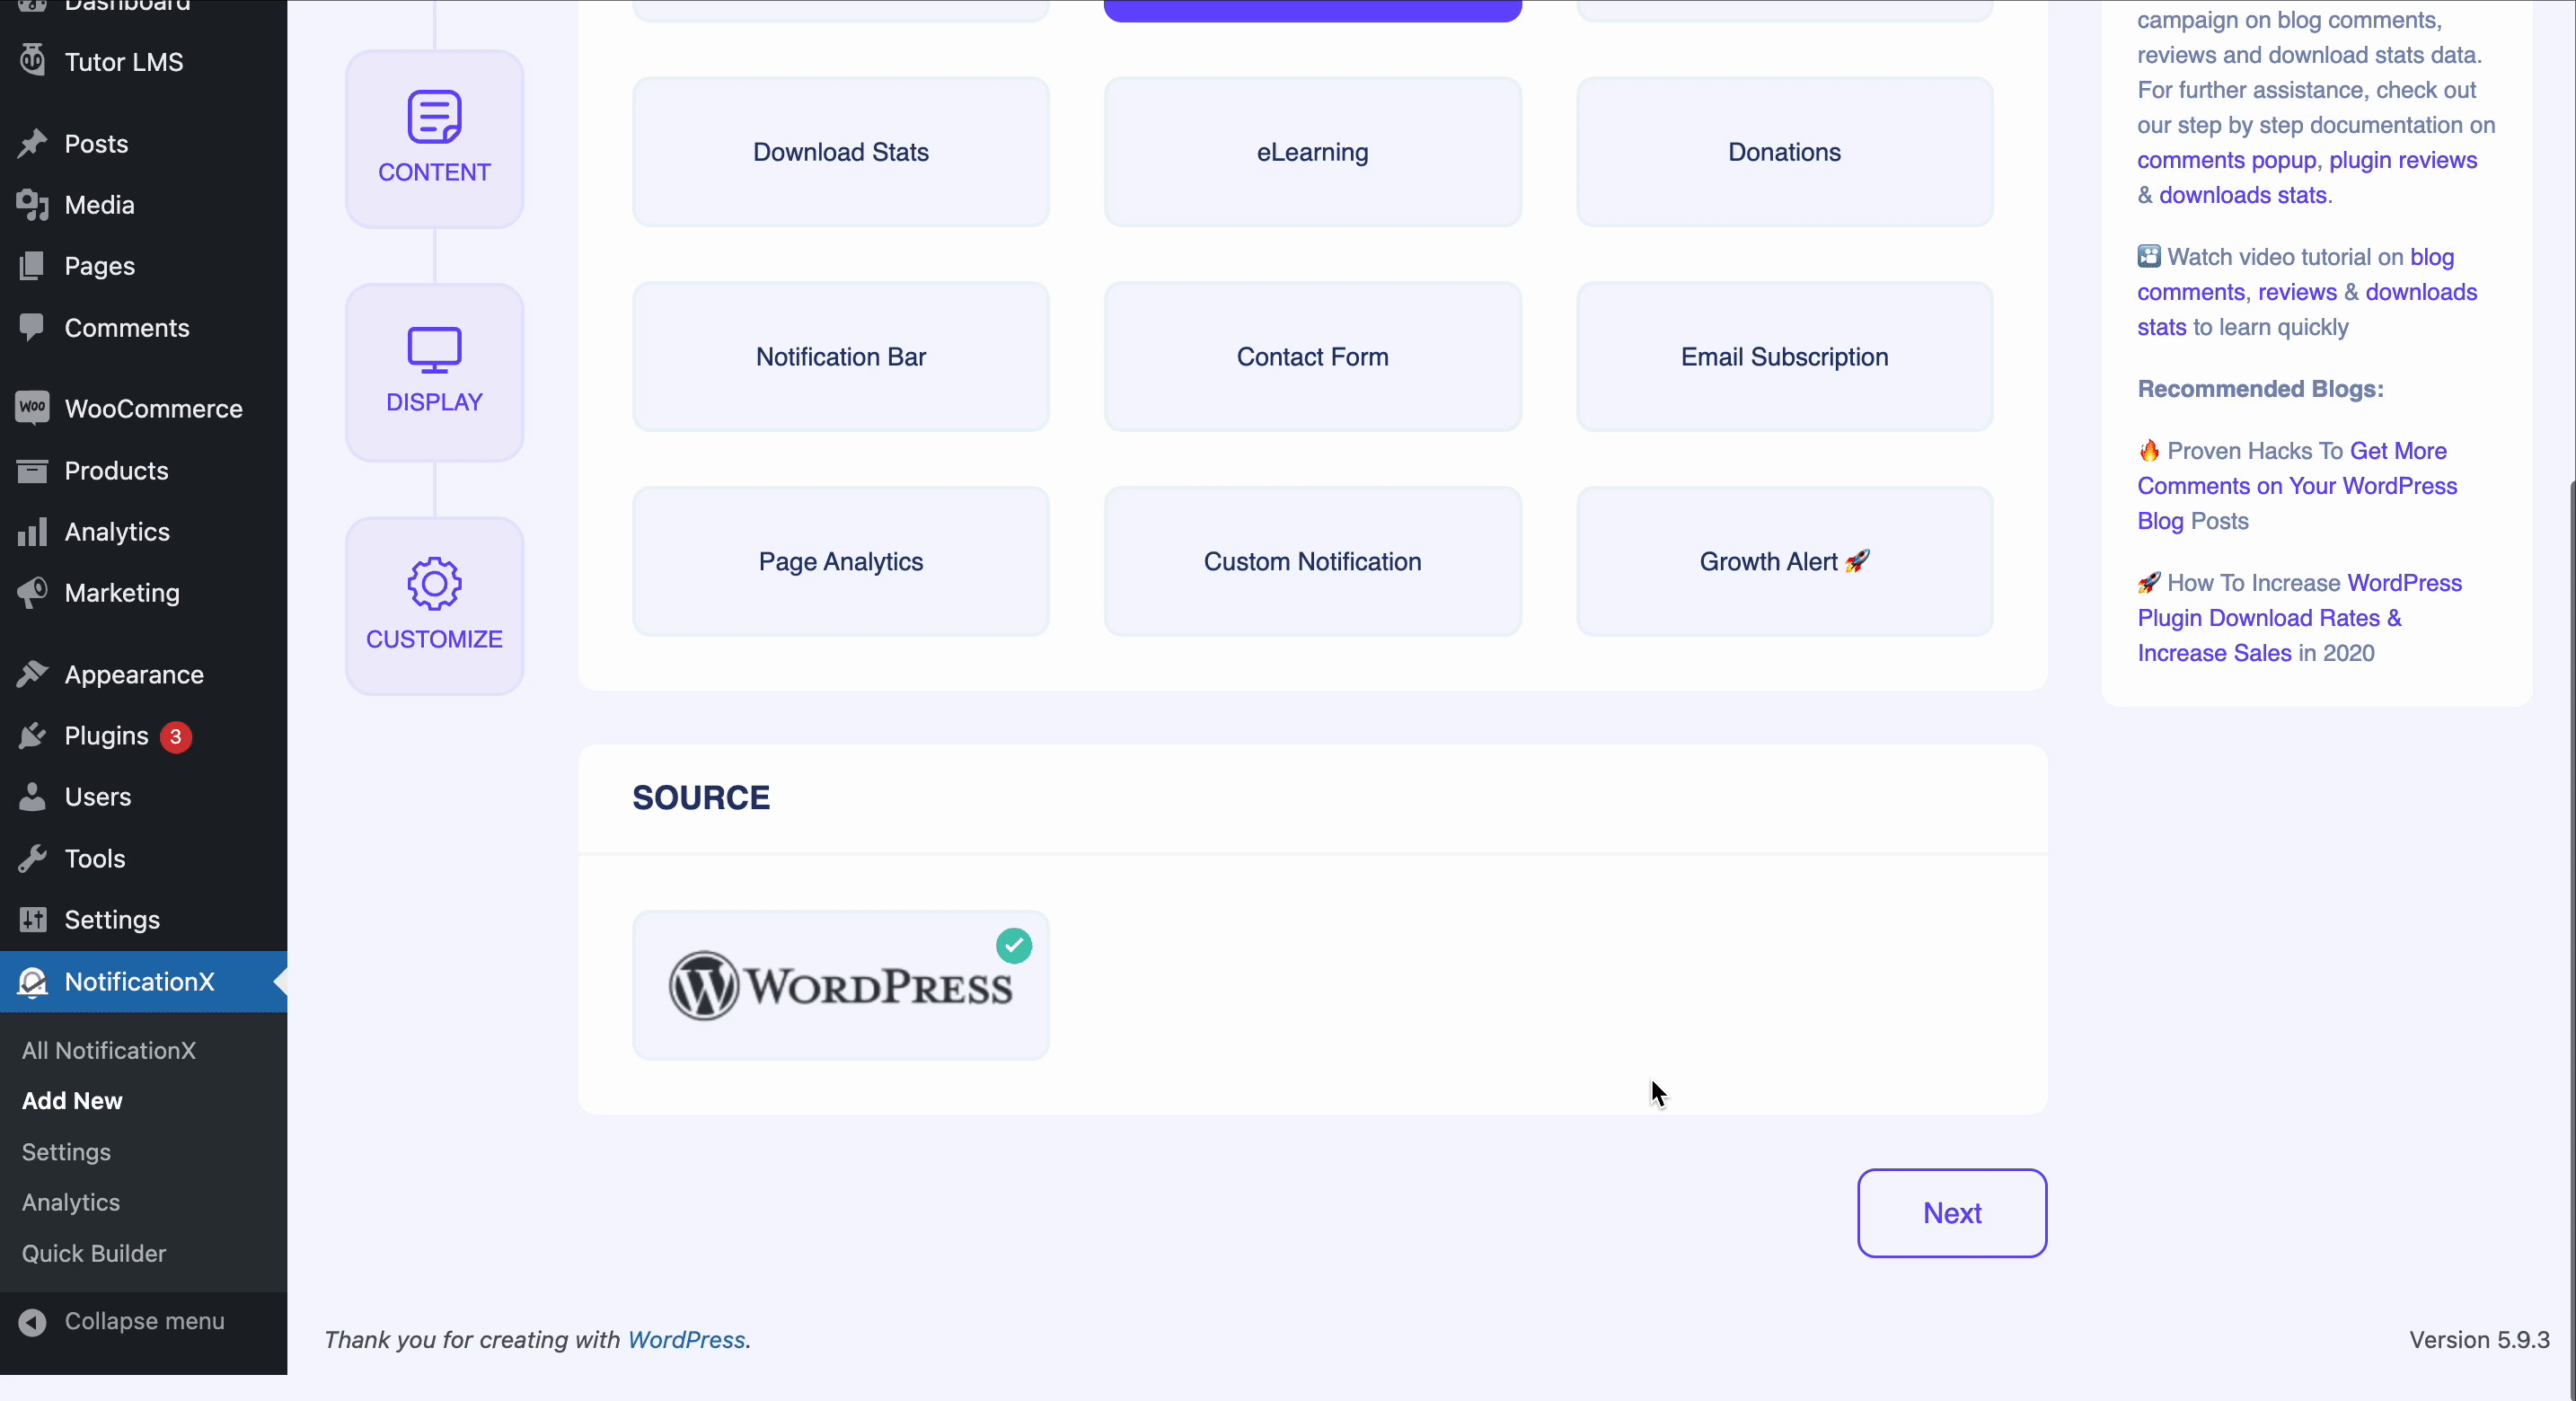Viewport: 2576px width, 1401px height.
Task: Open All NotificationX submenu item
Action: point(109,1050)
